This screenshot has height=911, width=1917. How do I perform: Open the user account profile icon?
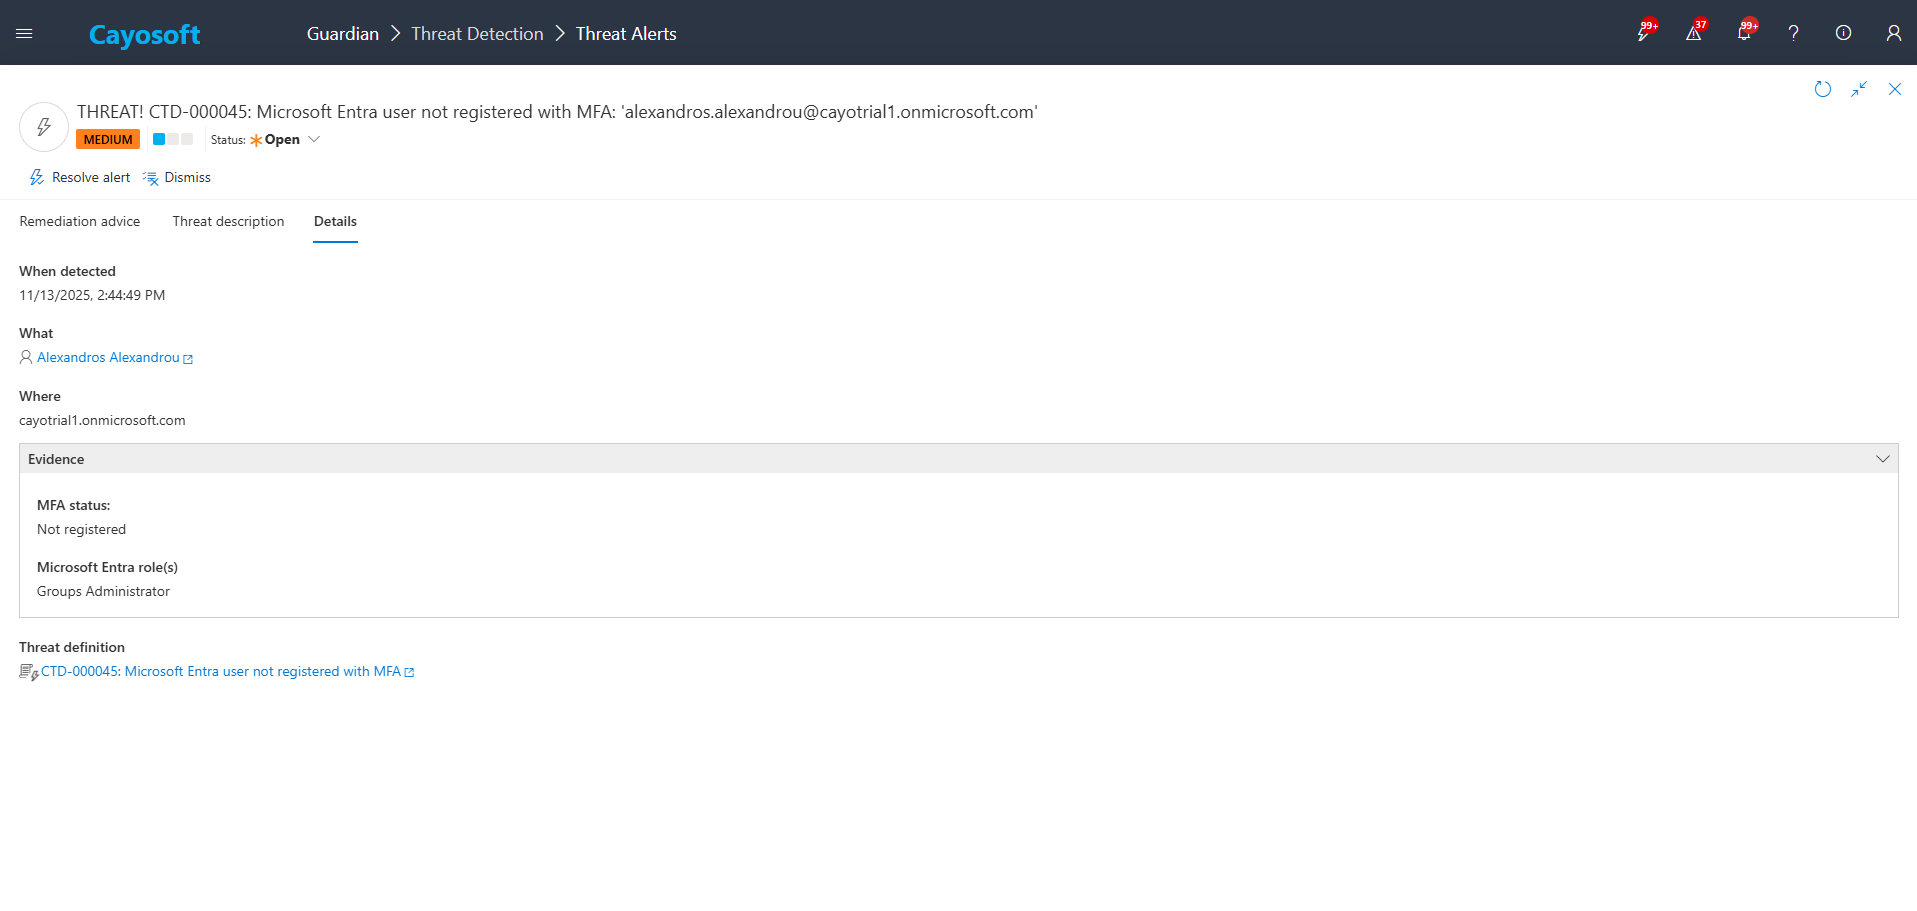point(1893,33)
